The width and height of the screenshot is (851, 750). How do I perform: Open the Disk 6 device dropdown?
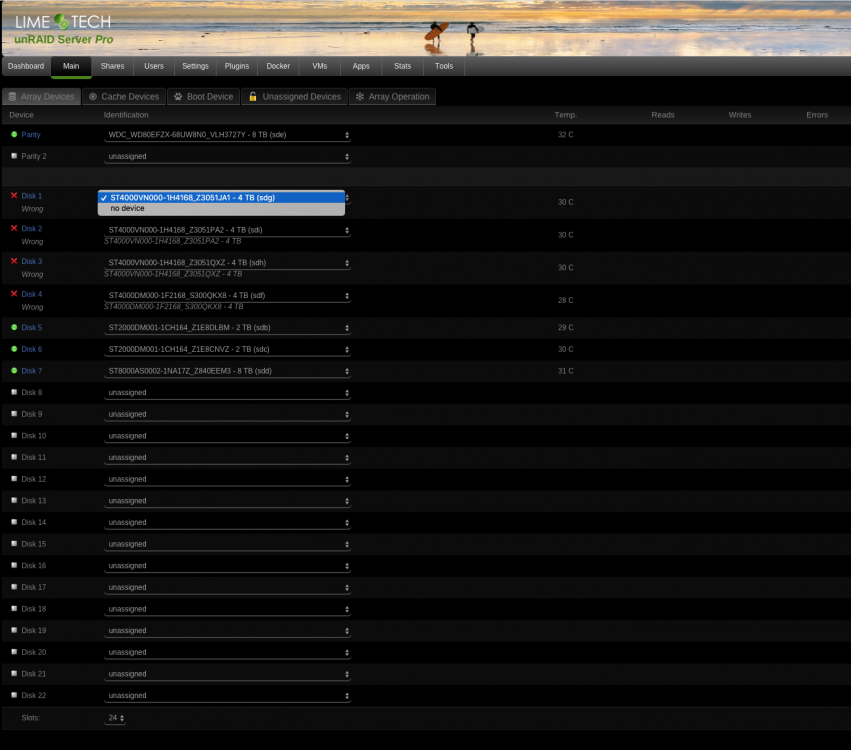(x=227, y=349)
